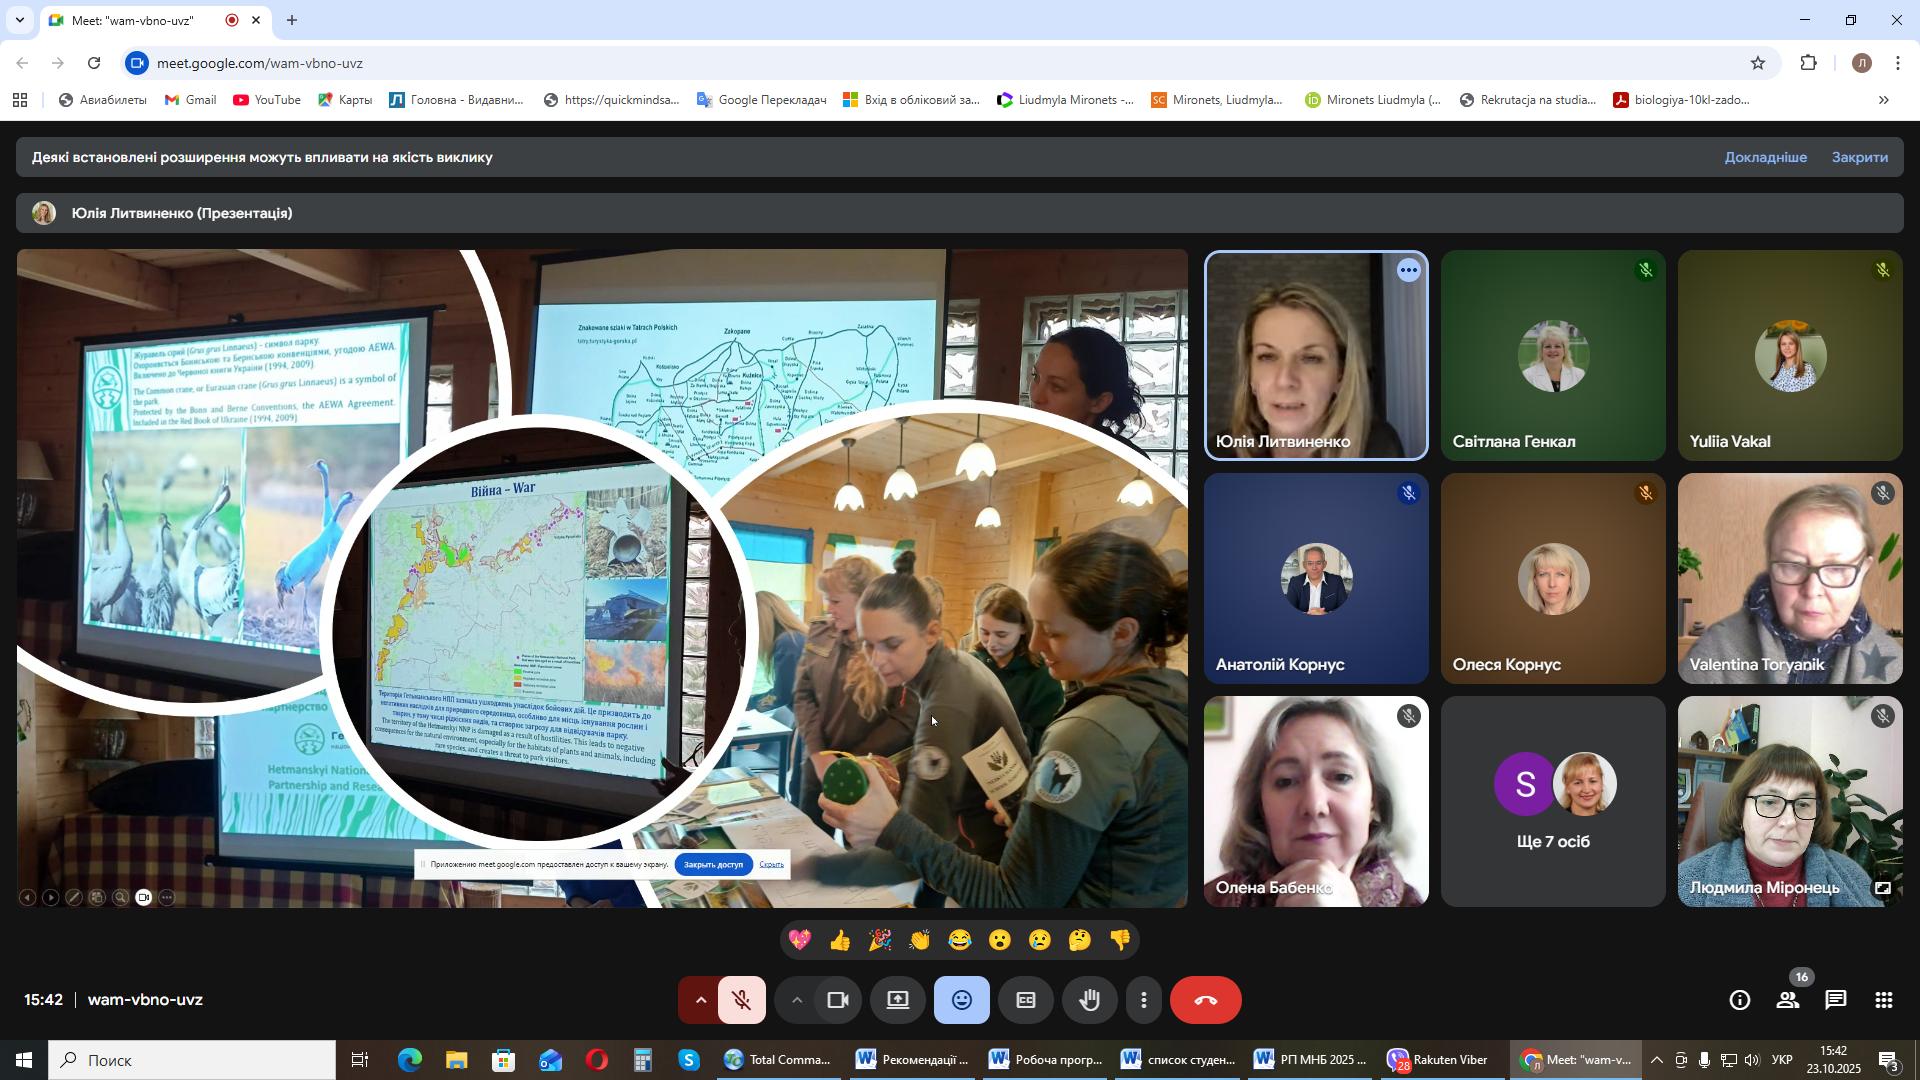Click the Докладніше link in banner
This screenshot has height=1080, width=1920.
click(1764, 158)
